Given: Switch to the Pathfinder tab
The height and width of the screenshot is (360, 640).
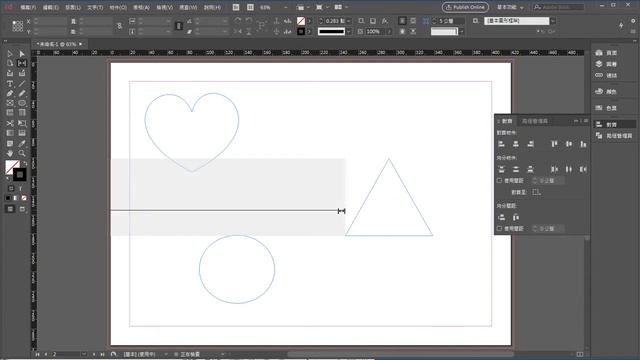Looking at the screenshot, I should 535,121.
